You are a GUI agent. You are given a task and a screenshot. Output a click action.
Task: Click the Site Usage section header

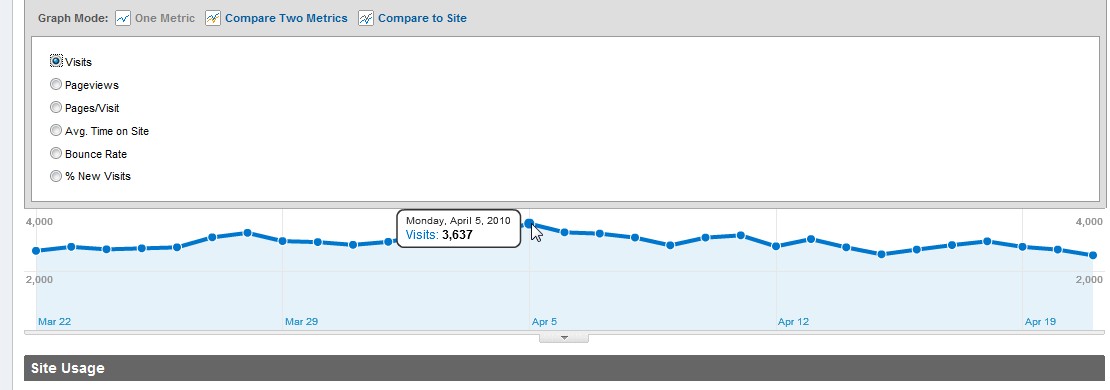(x=564, y=368)
